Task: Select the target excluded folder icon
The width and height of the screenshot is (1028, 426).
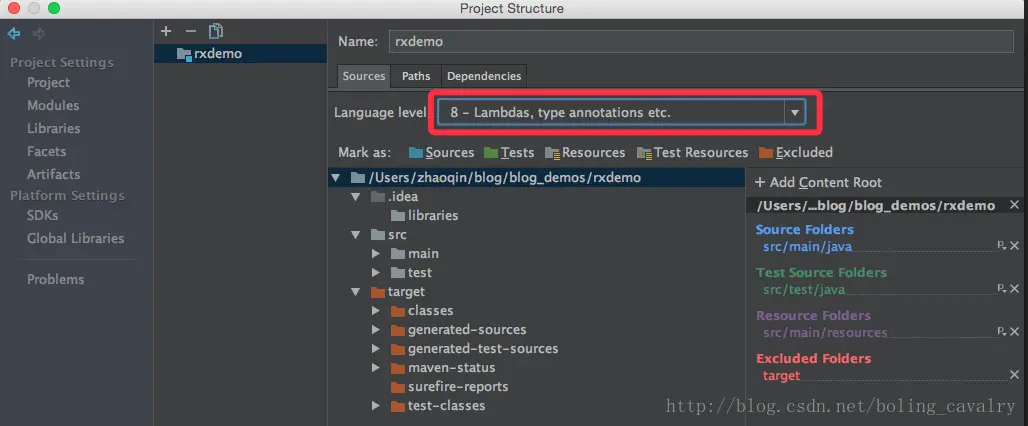Action: coord(378,292)
